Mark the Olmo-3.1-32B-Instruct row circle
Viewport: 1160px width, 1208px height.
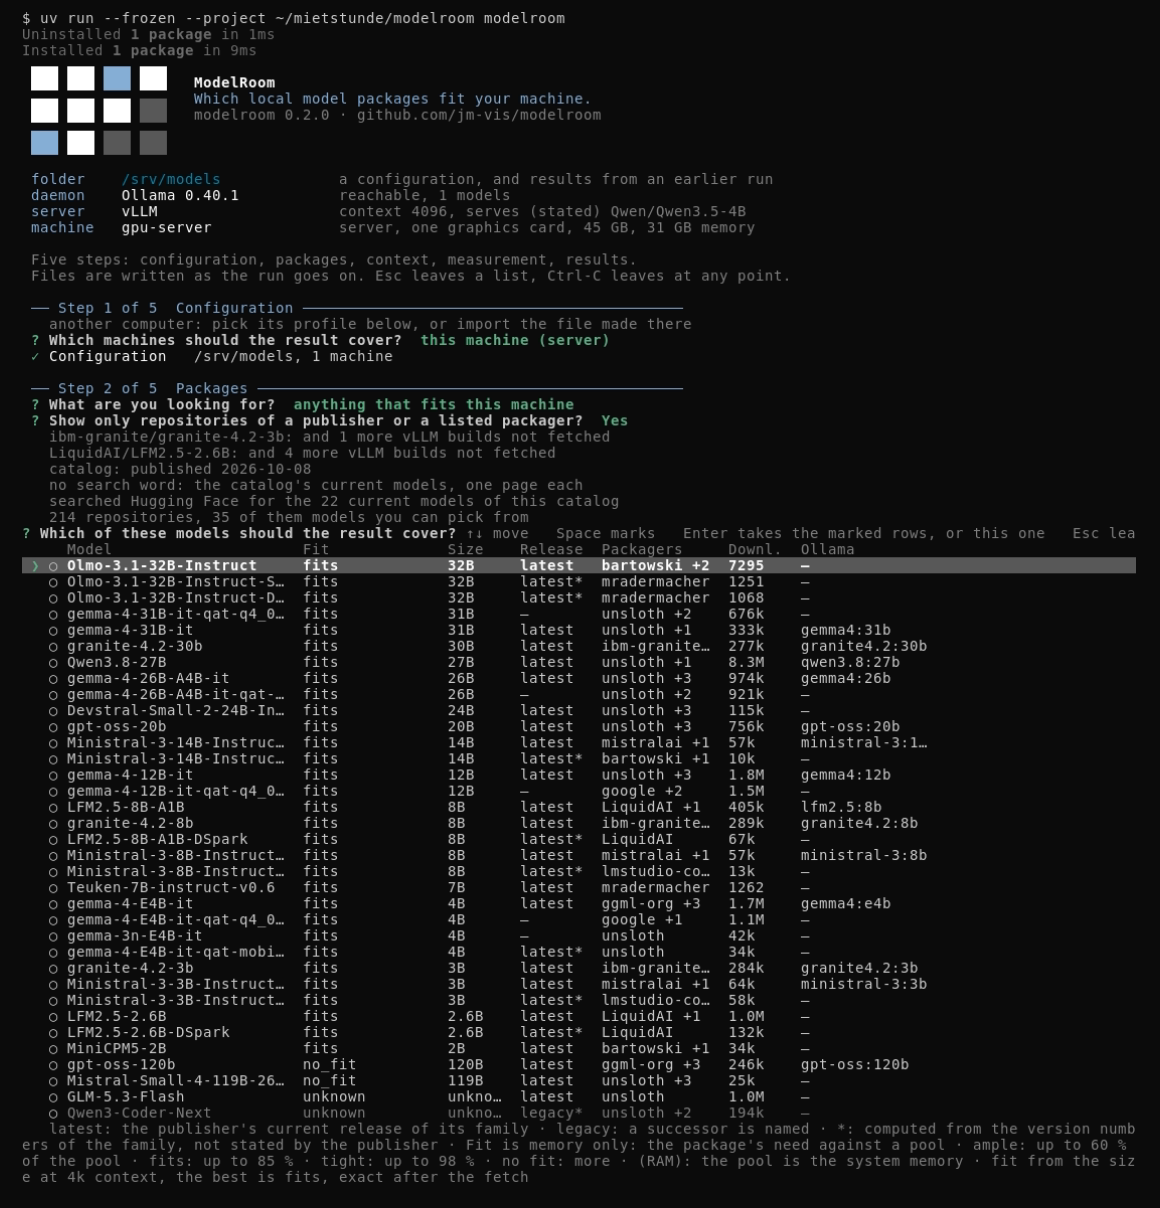(53, 566)
